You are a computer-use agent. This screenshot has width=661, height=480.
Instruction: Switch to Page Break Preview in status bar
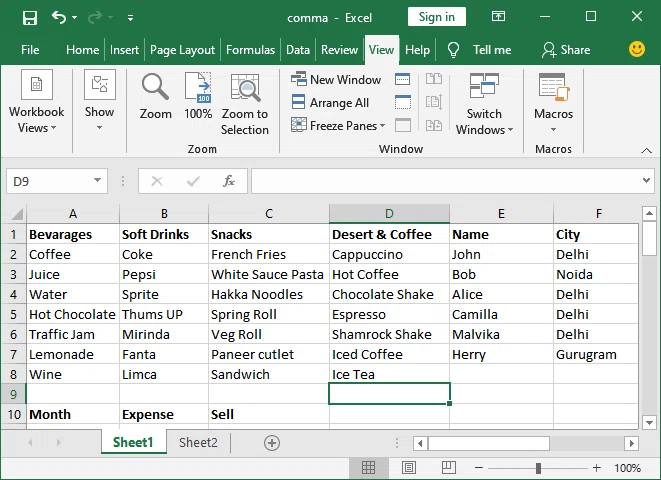coord(449,467)
